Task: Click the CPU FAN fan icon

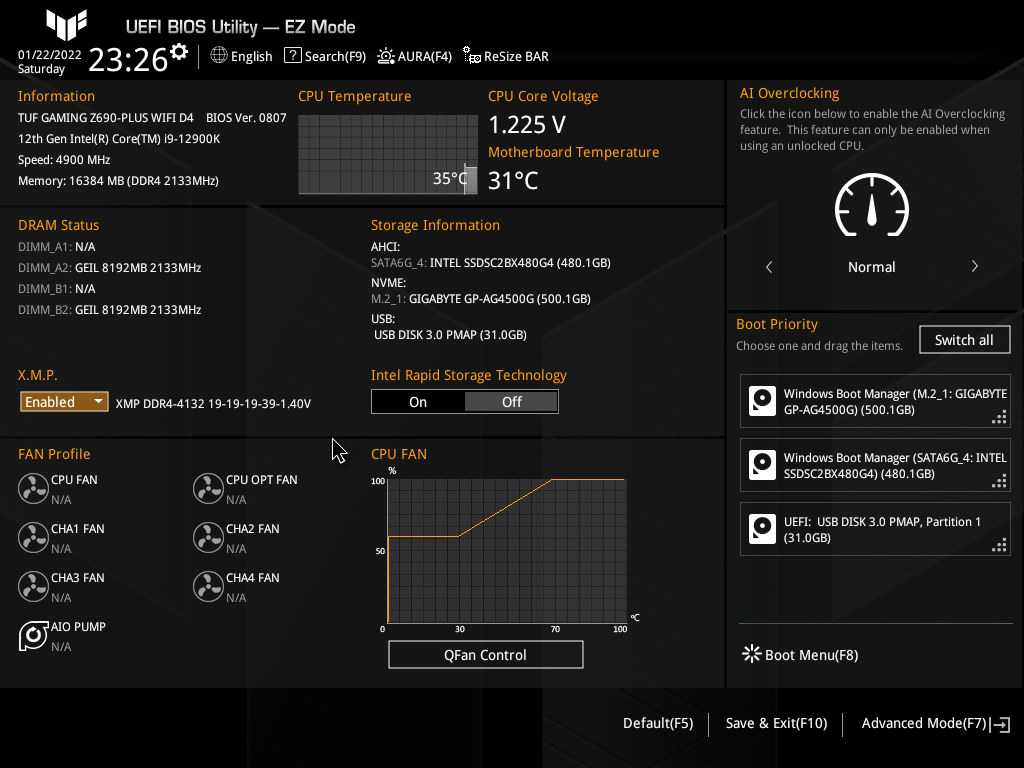Action: pyautogui.click(x=33, y=488)
